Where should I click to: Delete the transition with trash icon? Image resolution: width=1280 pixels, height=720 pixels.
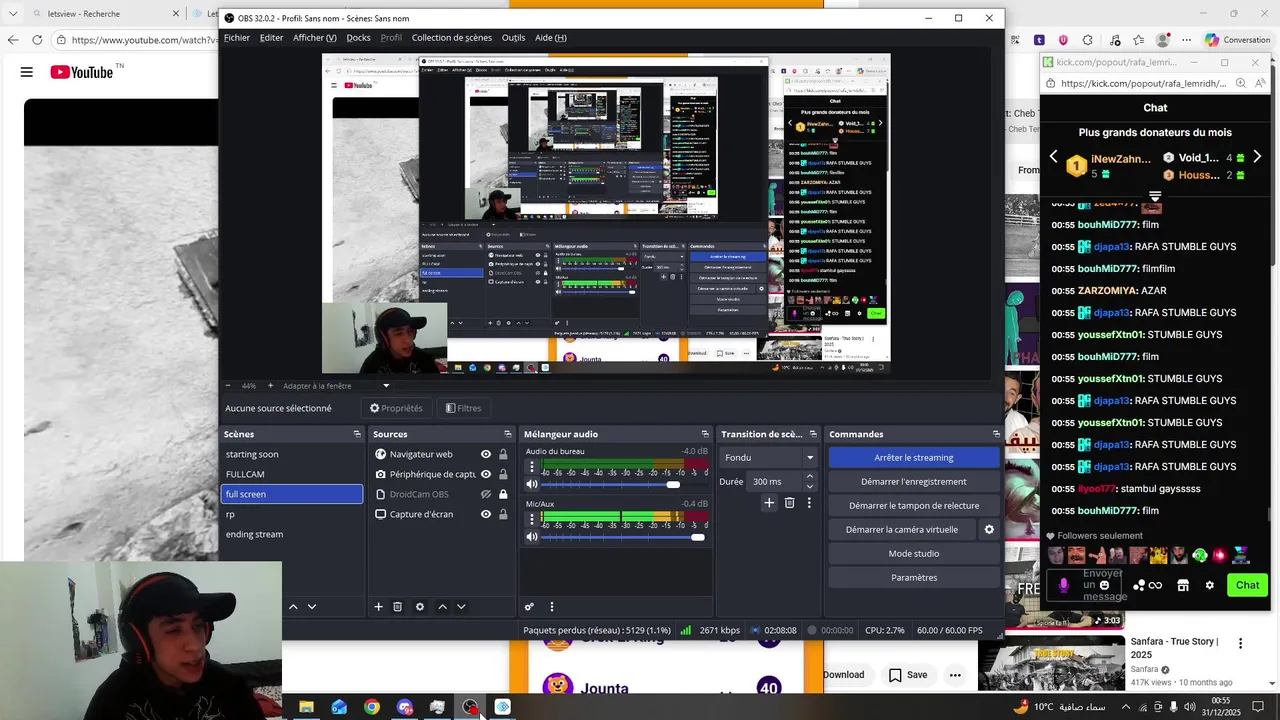[789, 503]
